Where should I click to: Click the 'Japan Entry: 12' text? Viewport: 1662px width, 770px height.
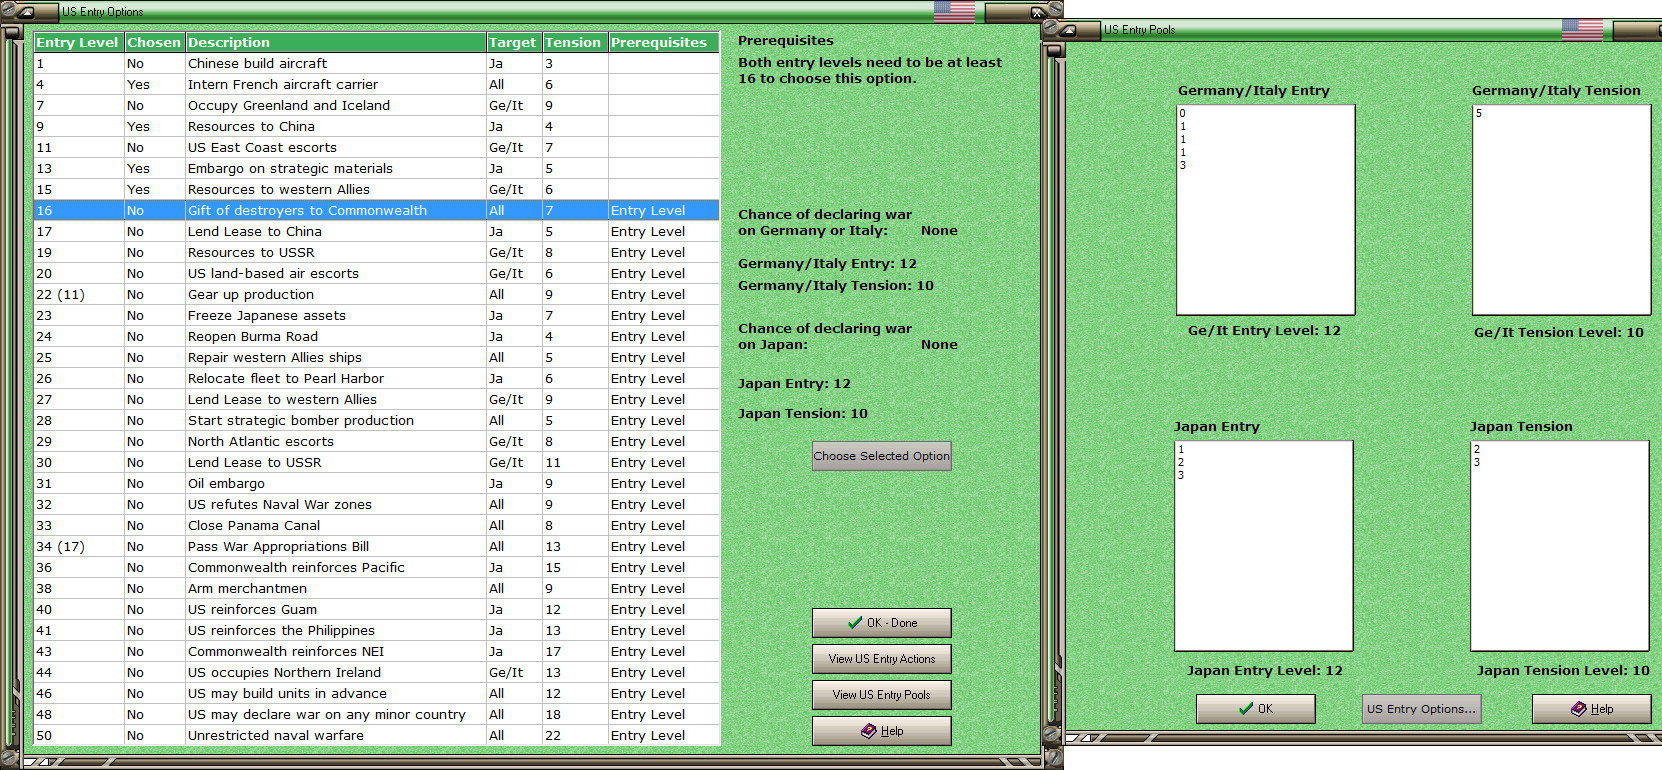click(x=794, y=384)
